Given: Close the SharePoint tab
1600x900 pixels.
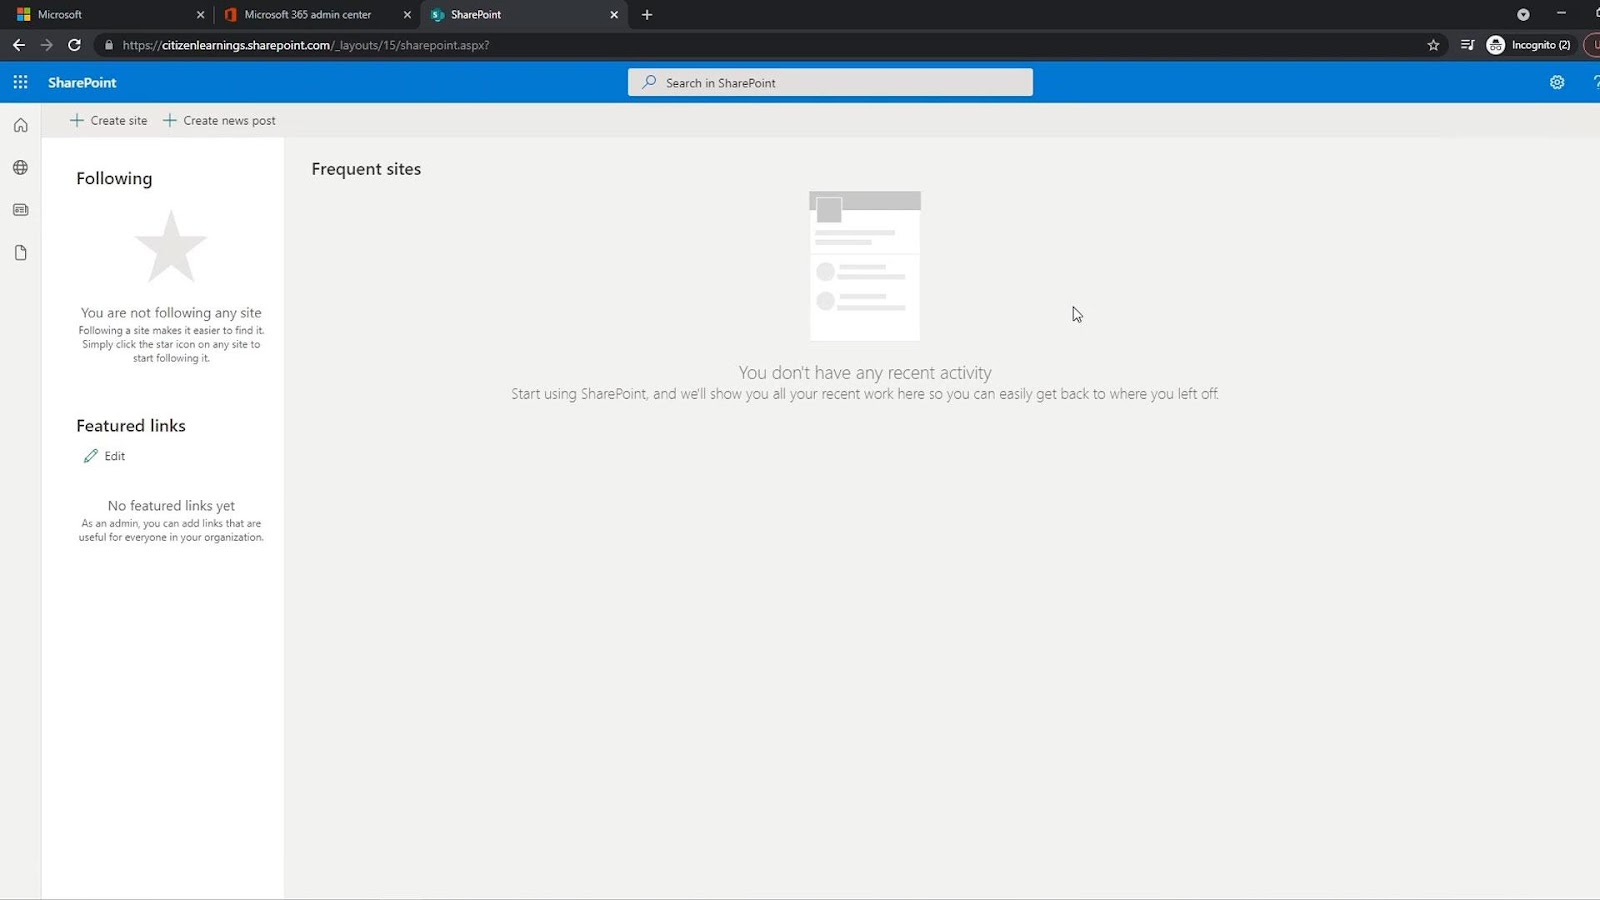Looking at the screenshot, I should [x=614, y=14].
